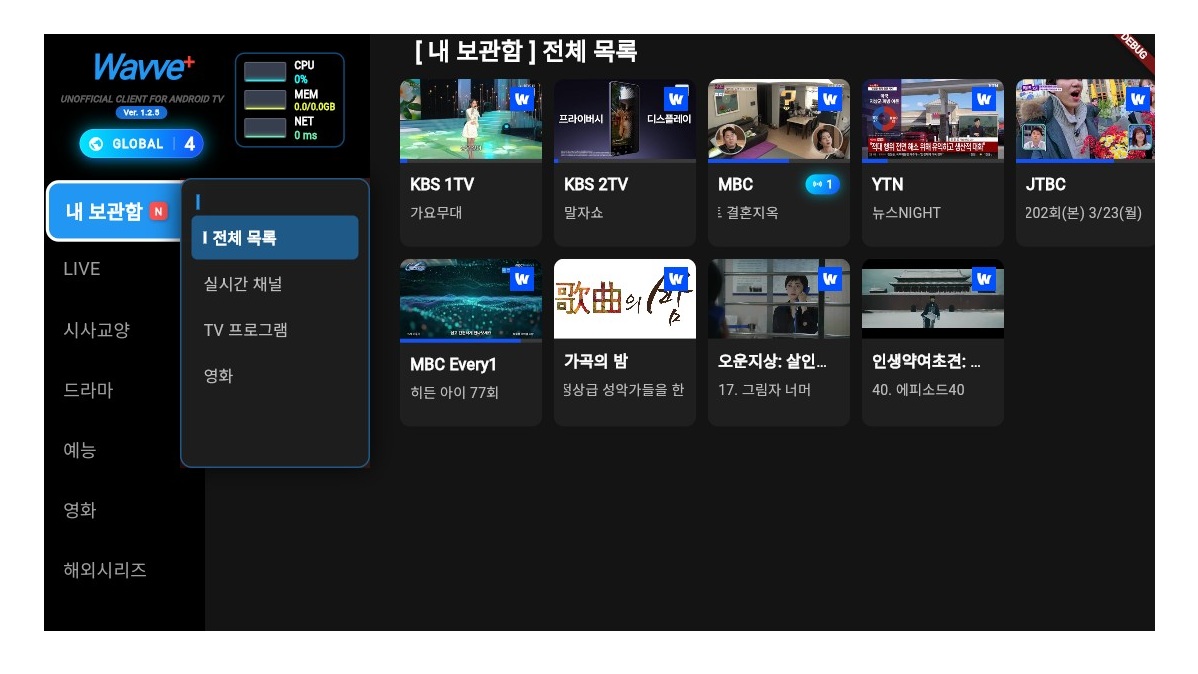Click the 17. 그림자 너머 episode text
This screenshot has height=674, width=1198.
coord(764,390)
